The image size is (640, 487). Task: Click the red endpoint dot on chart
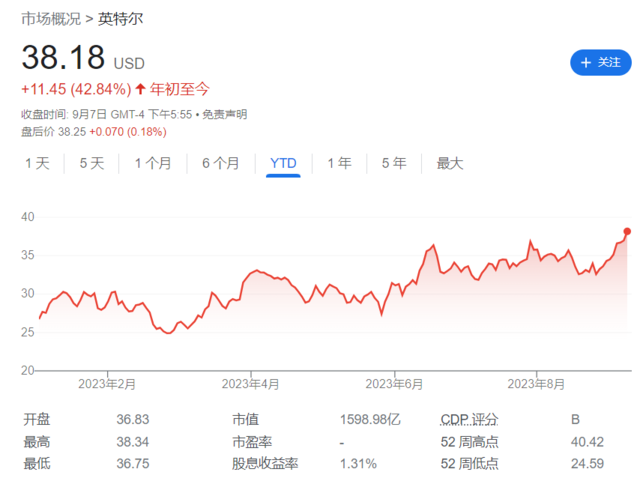(x=627, y=231)
